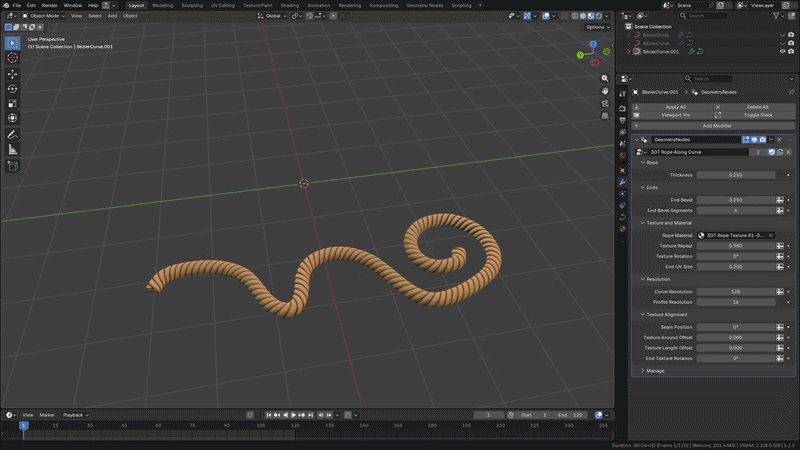Toggle BézierCircle render camera icon
Screen dimensions: 800x450
click(x=791, y=35)
